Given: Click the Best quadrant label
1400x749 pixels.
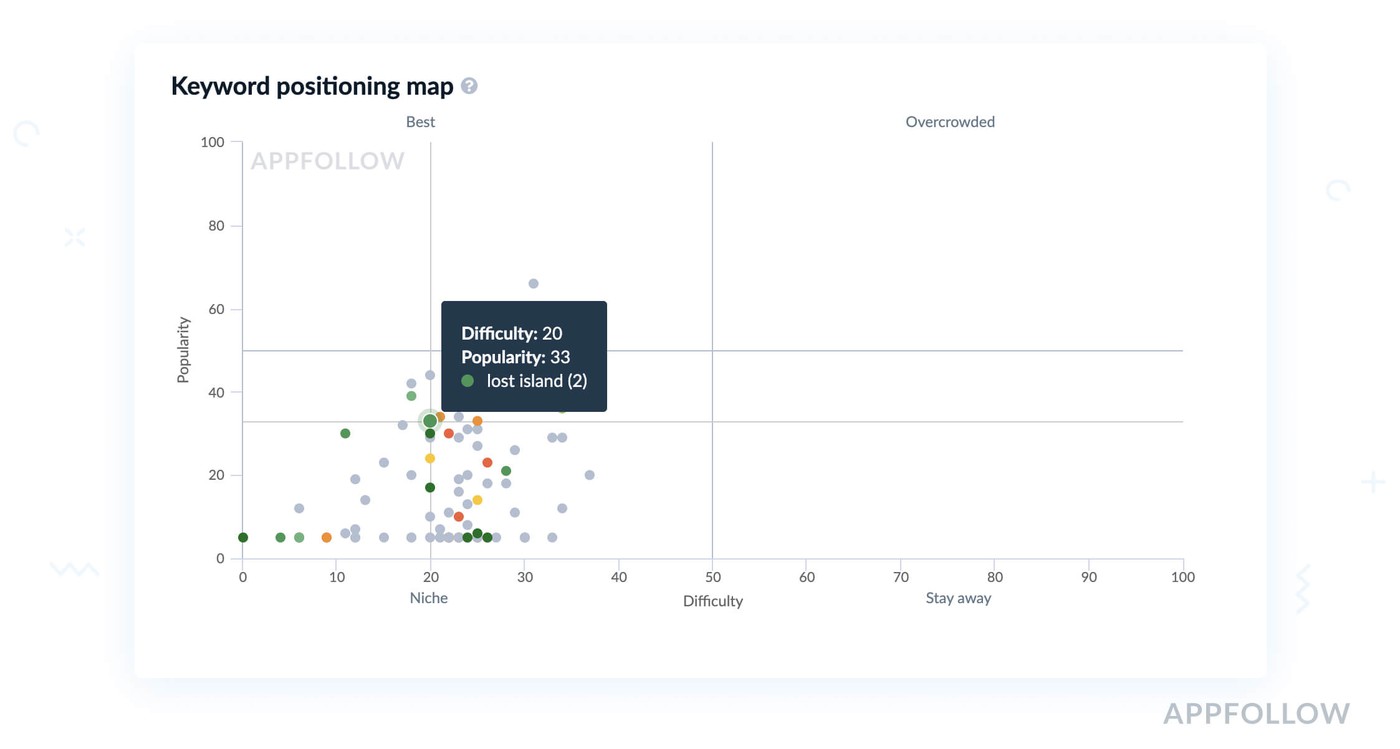Looking at the screenshot, I should click(x=420, y=122).
